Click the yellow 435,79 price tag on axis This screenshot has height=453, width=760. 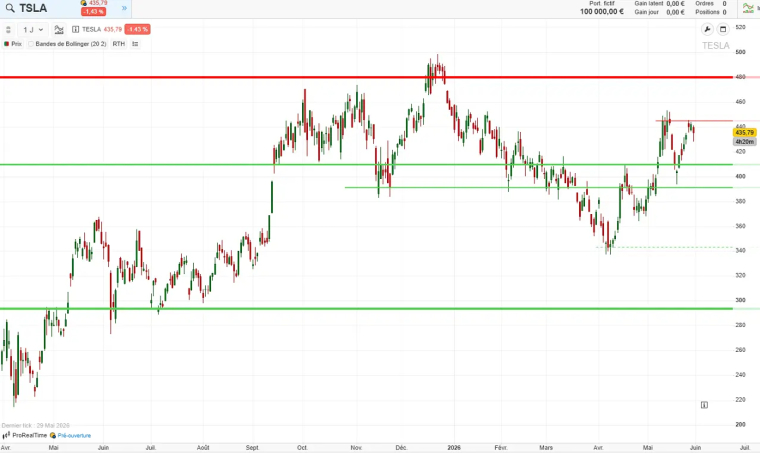pyautogui.click(x=744, y=132)
